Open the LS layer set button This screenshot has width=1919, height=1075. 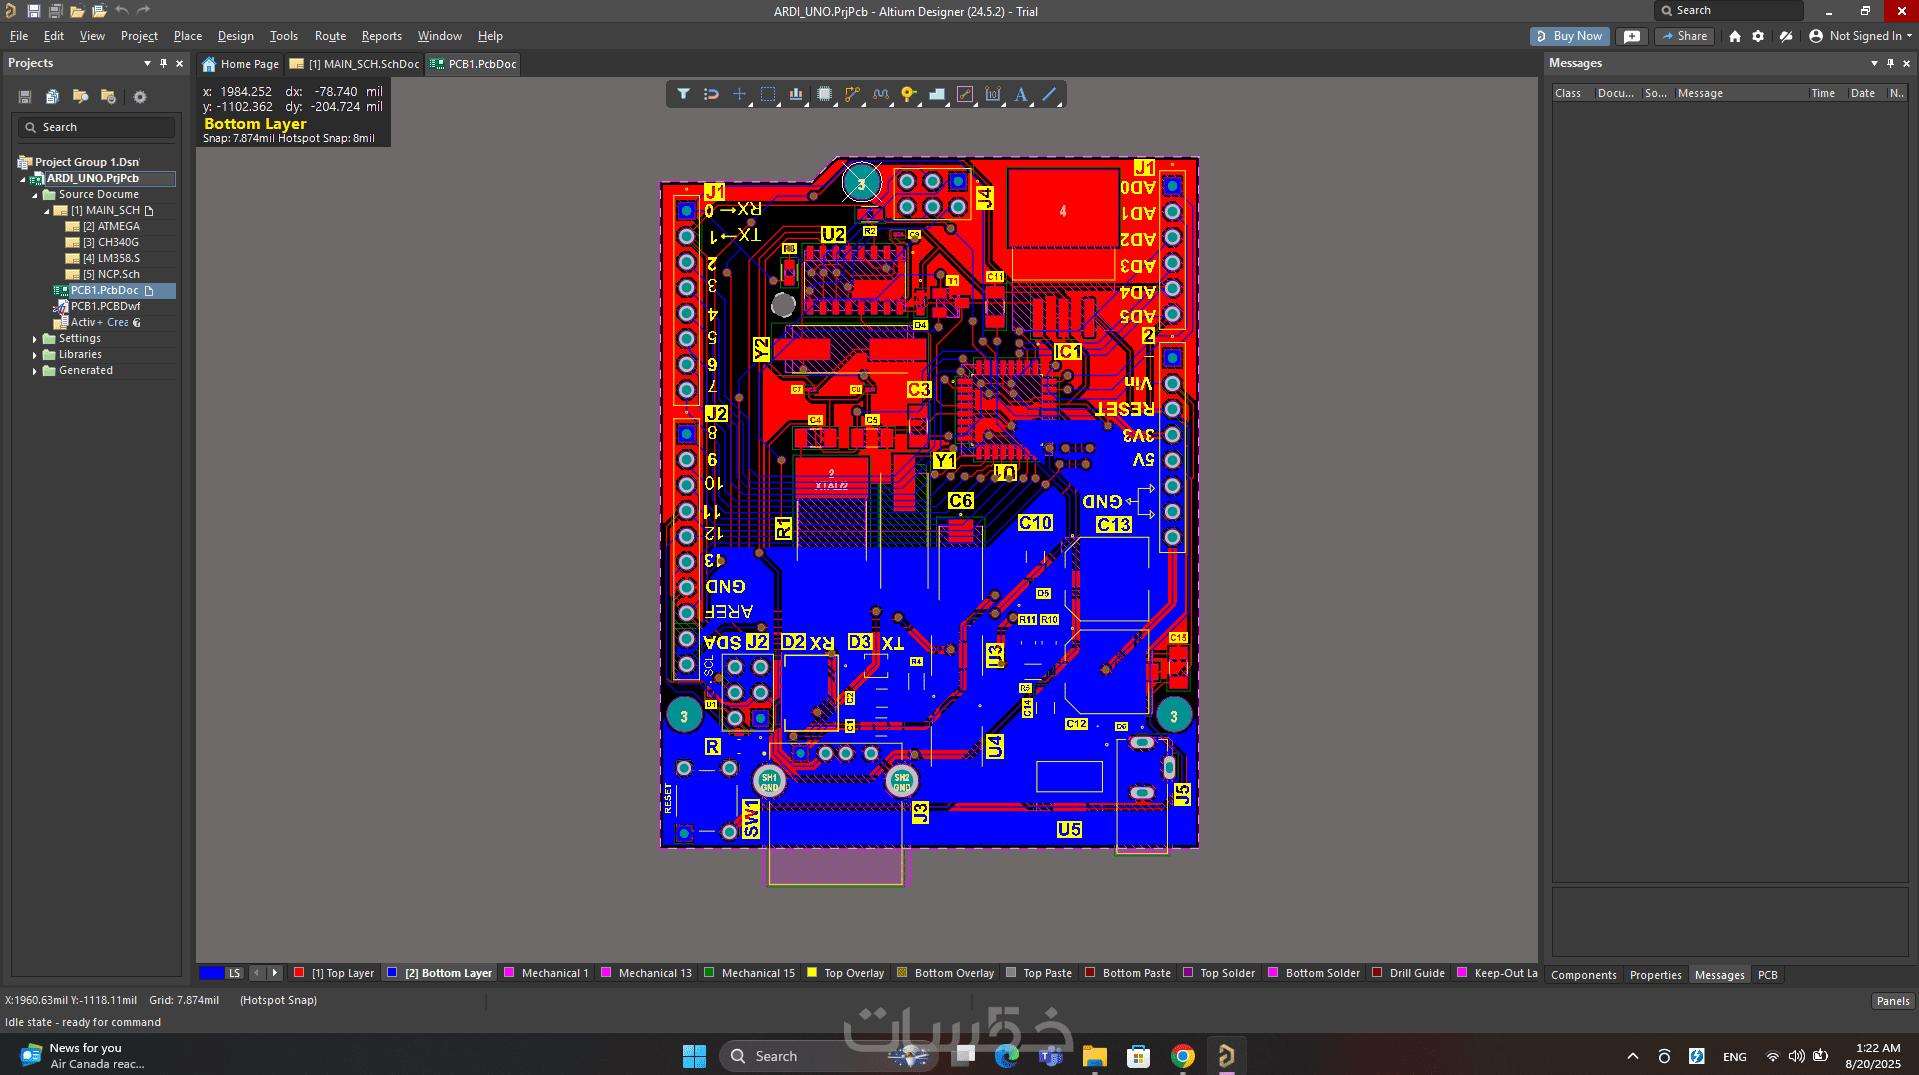(x=234, y=973)
